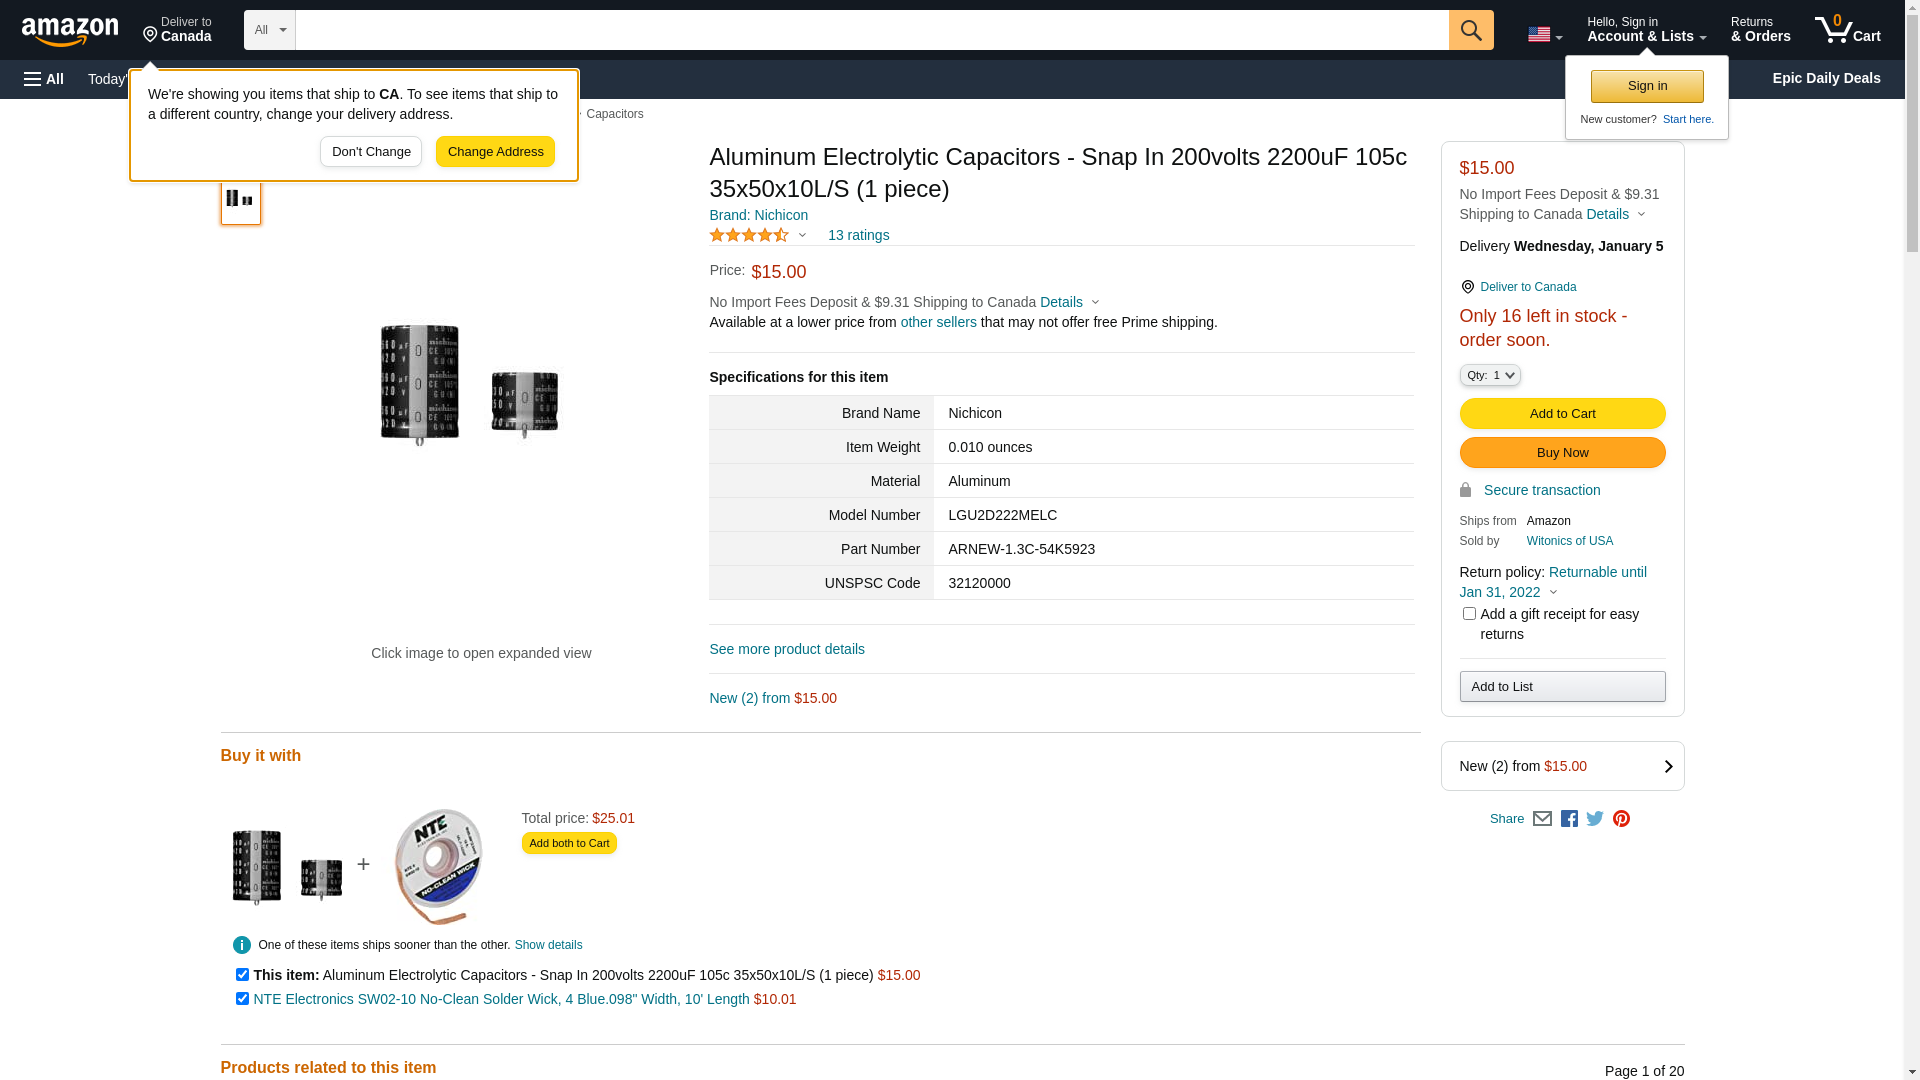Expand the language flag selector

pyautogui.click(x=1544, y=35)
